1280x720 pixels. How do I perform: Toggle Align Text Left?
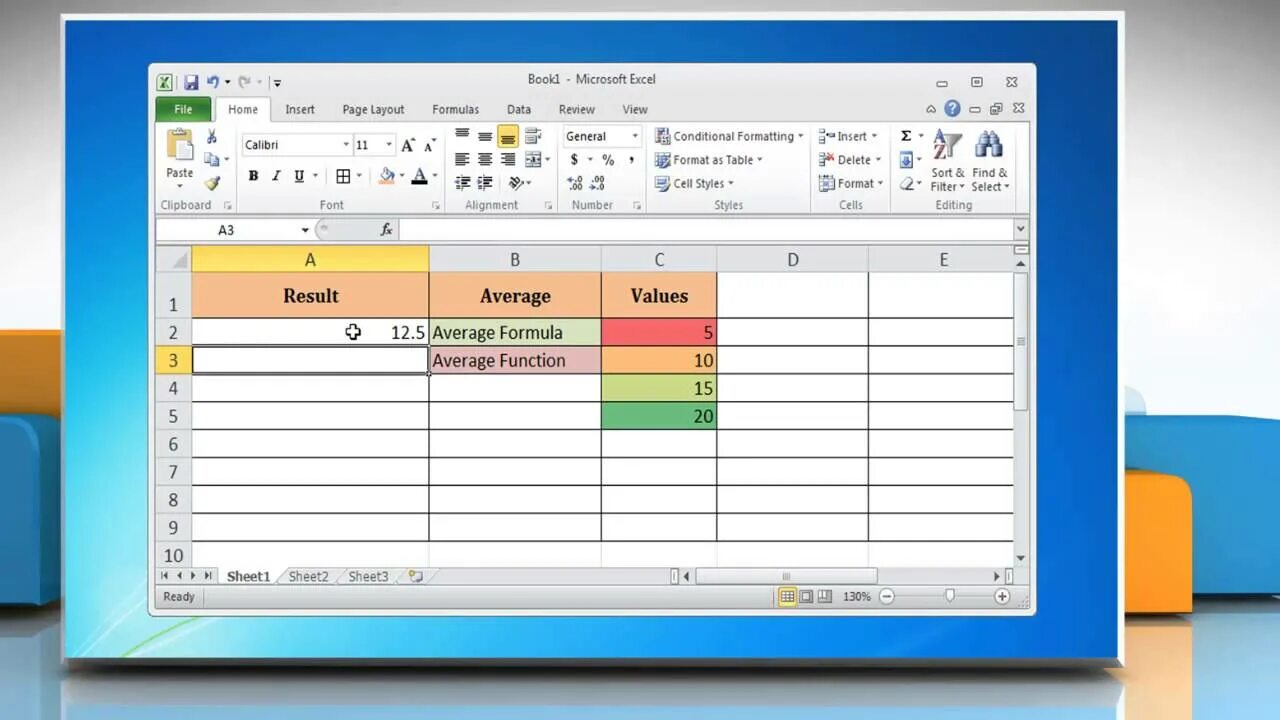tap(462, 160)
